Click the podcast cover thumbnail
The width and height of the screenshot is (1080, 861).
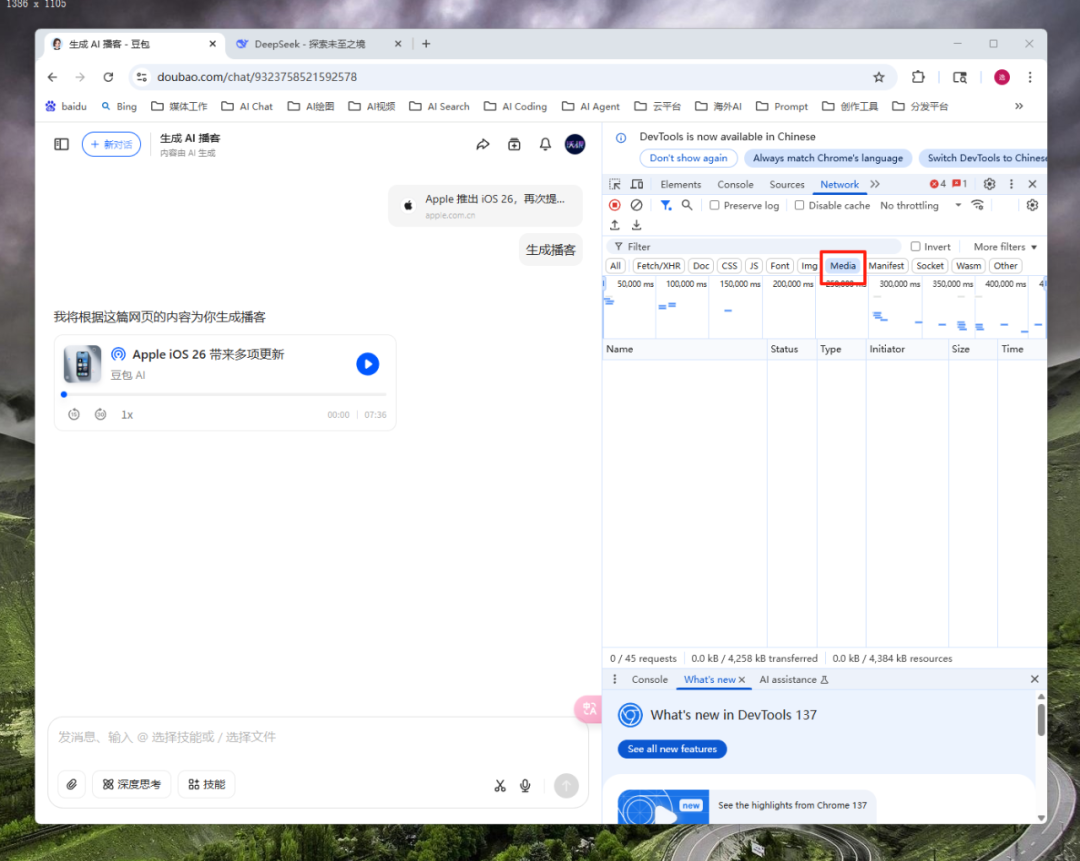point(82,364)
